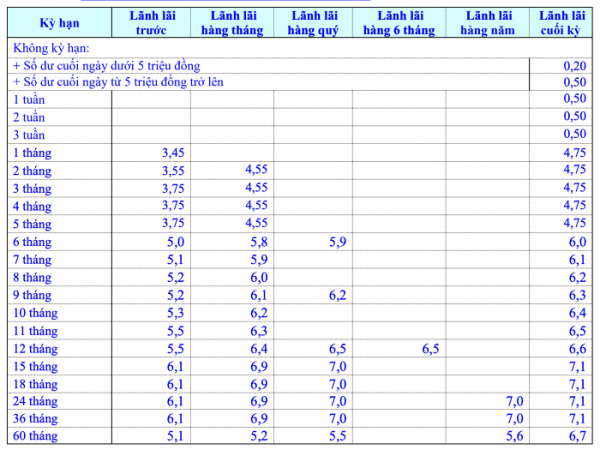Select the '10 tháng' term label
Viewport: 600px width, 450px height.
[35, 313]
